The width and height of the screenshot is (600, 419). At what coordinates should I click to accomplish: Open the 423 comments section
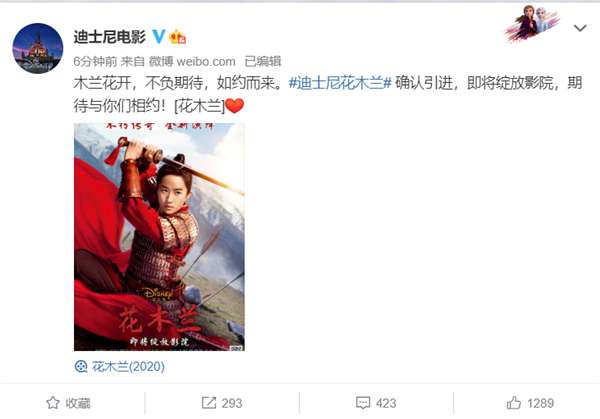point(376,403)
